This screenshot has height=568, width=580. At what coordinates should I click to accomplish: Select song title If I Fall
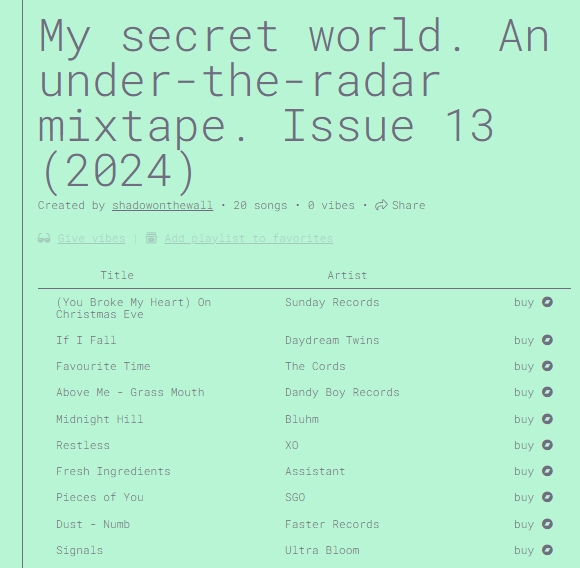86,340
